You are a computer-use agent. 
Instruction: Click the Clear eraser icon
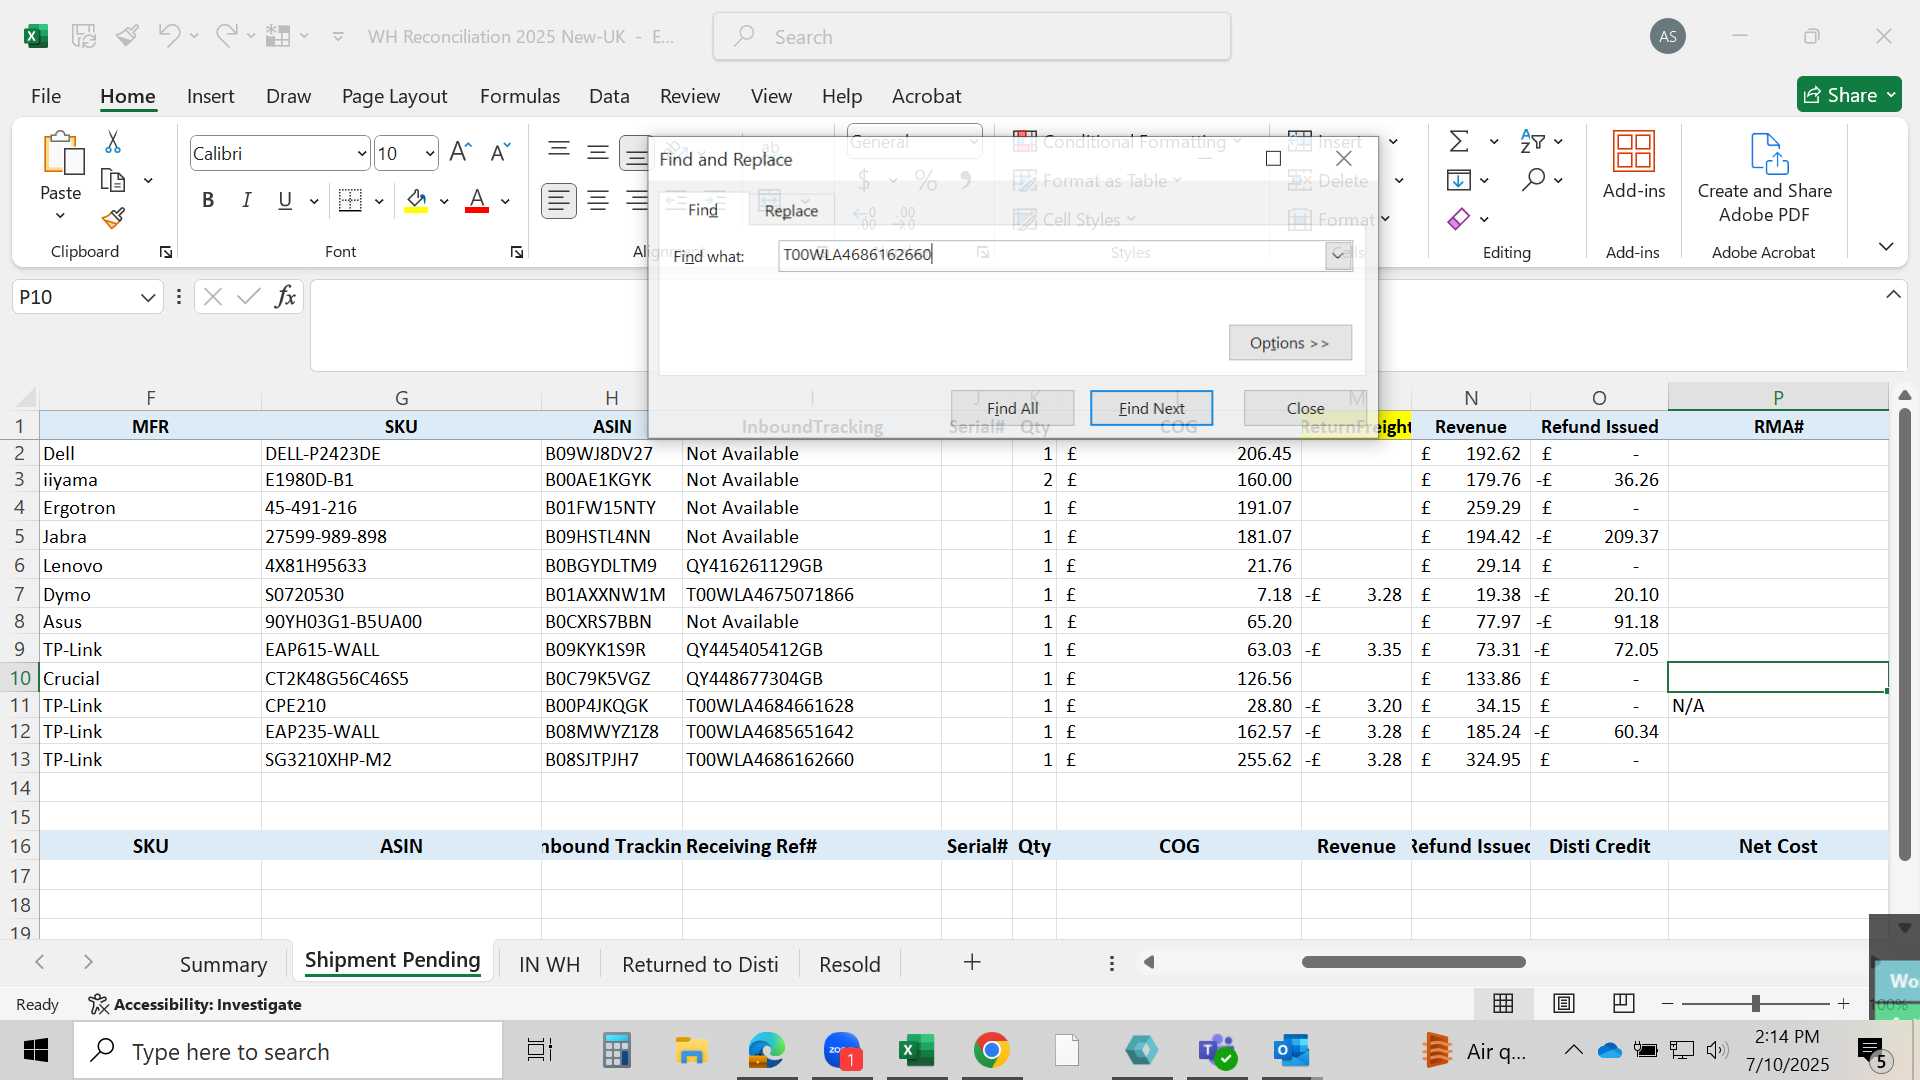pos(1459,218)
